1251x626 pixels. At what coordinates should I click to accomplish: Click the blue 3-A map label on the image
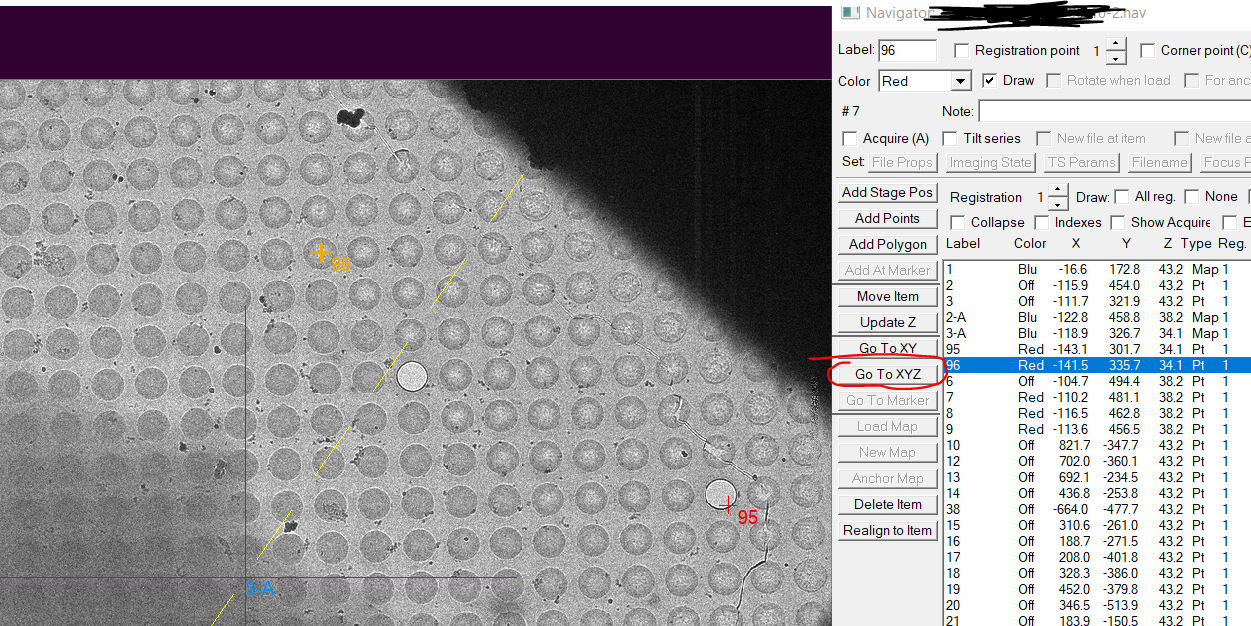(259, 589)
